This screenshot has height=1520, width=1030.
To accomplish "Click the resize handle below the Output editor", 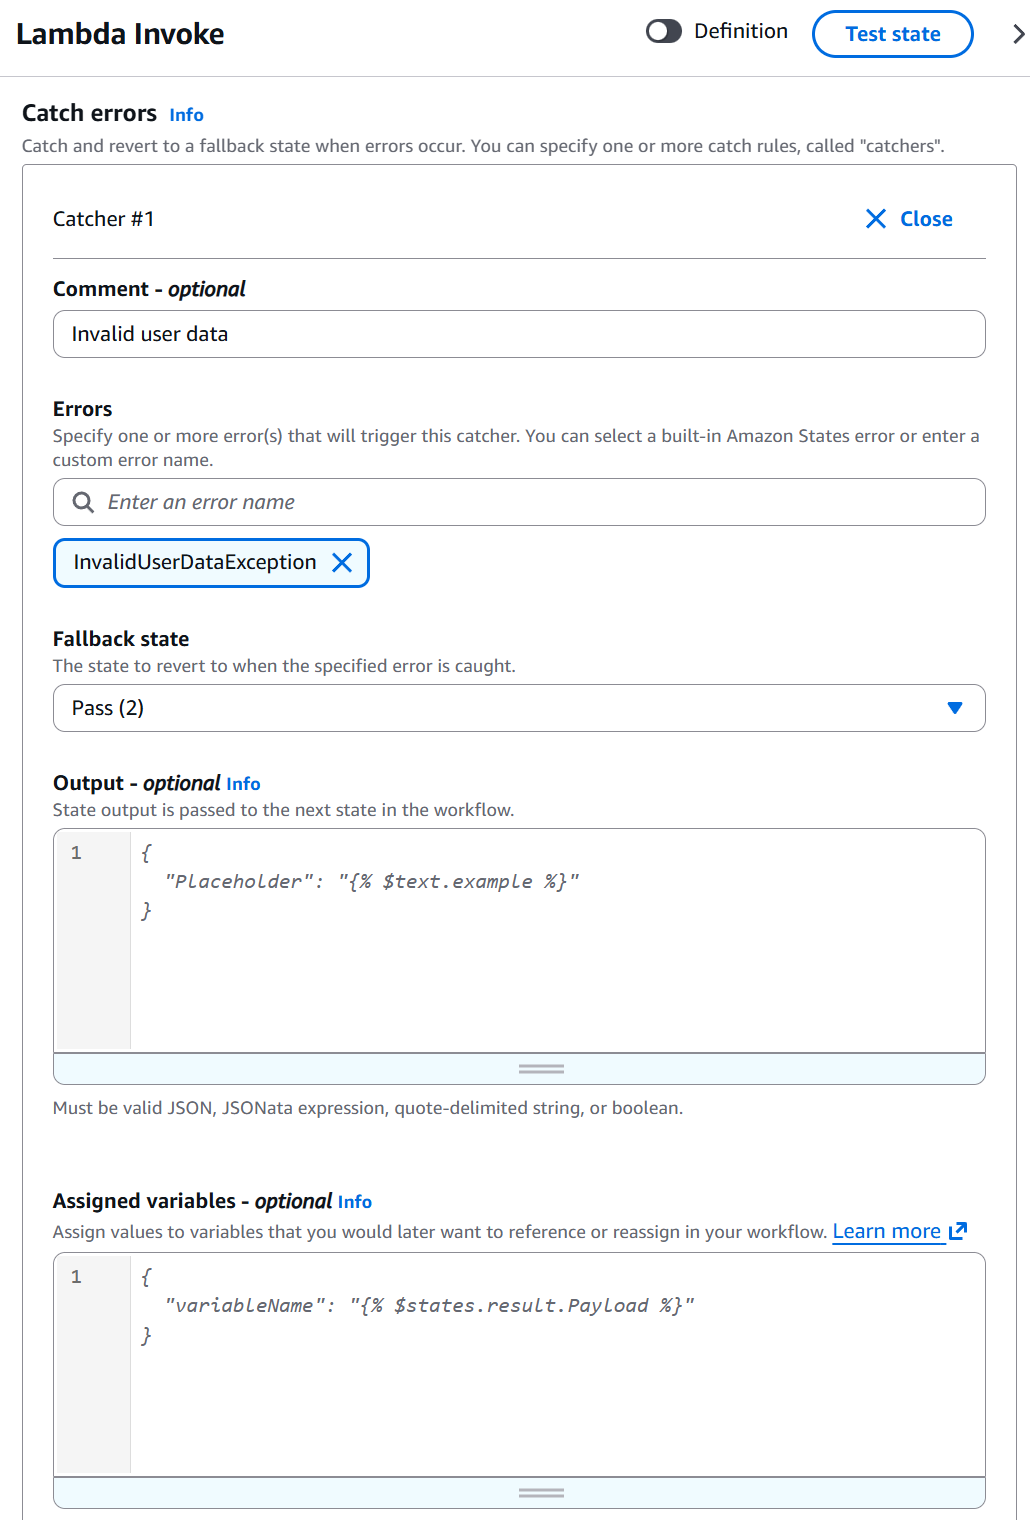I will pyautogui.click(x=540, y=1068).
